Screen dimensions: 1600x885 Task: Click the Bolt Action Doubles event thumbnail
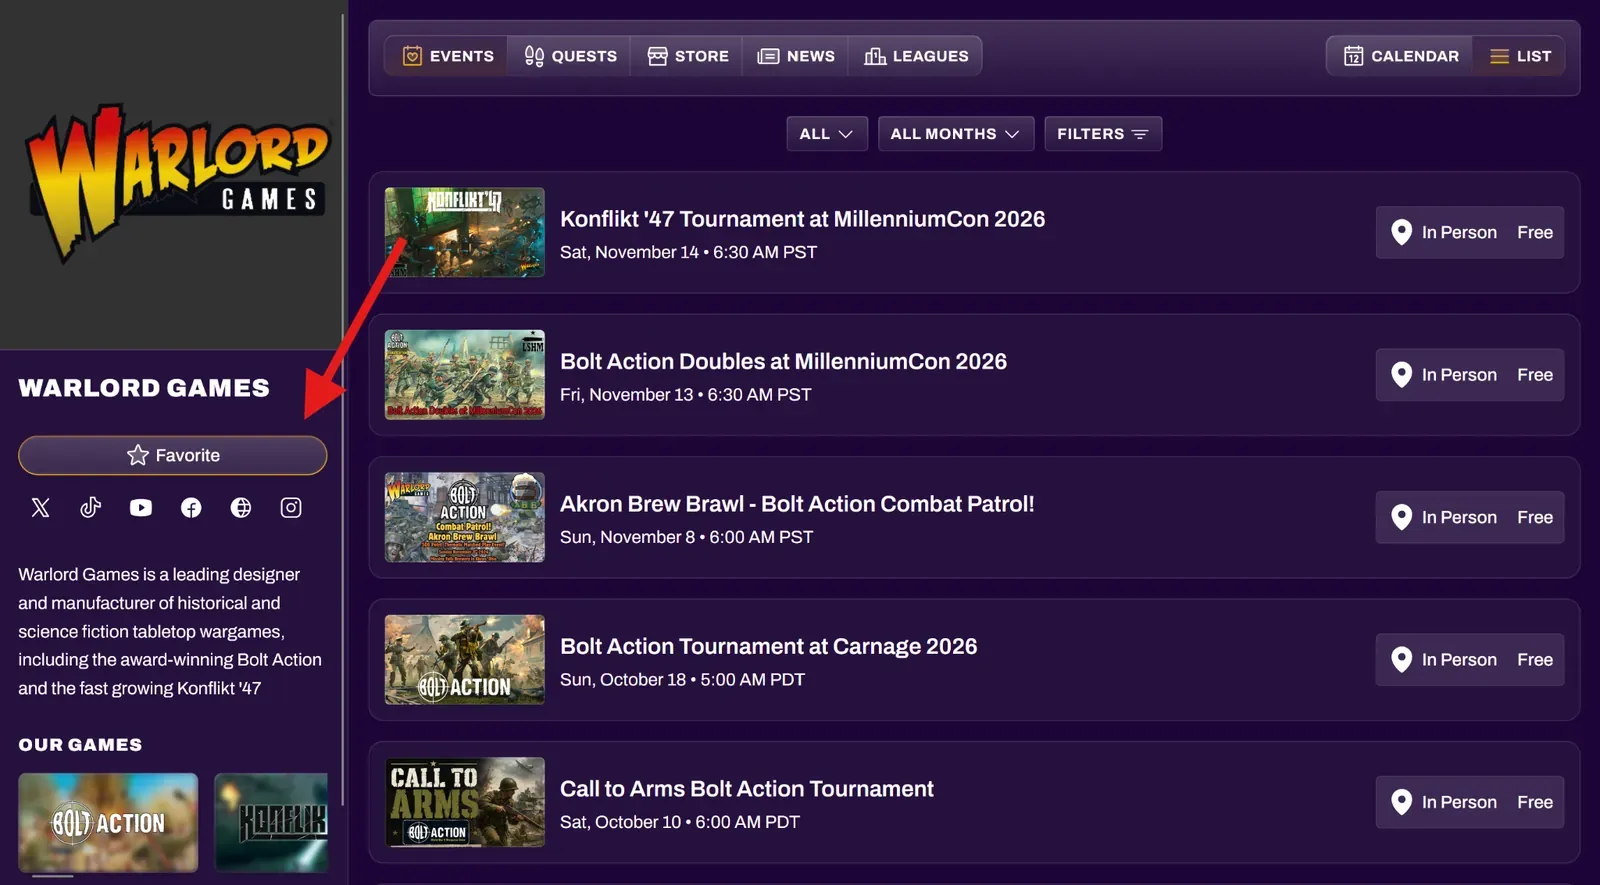465,375
